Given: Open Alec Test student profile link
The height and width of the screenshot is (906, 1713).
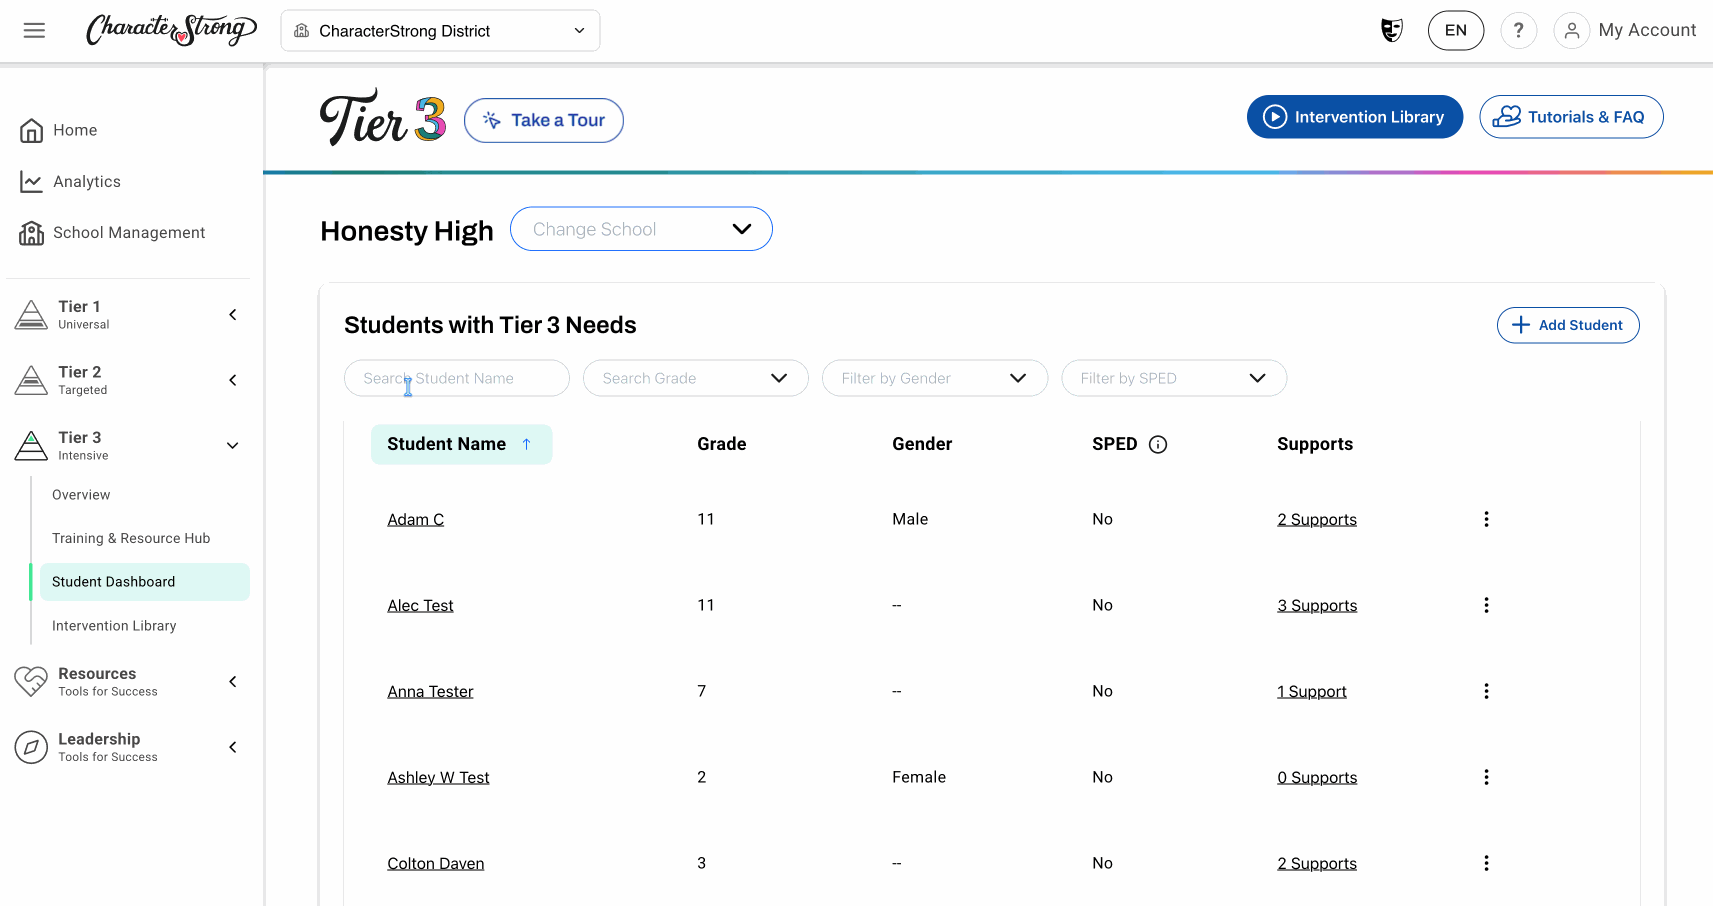Looking at the screenshot, I should coord(420,605).
